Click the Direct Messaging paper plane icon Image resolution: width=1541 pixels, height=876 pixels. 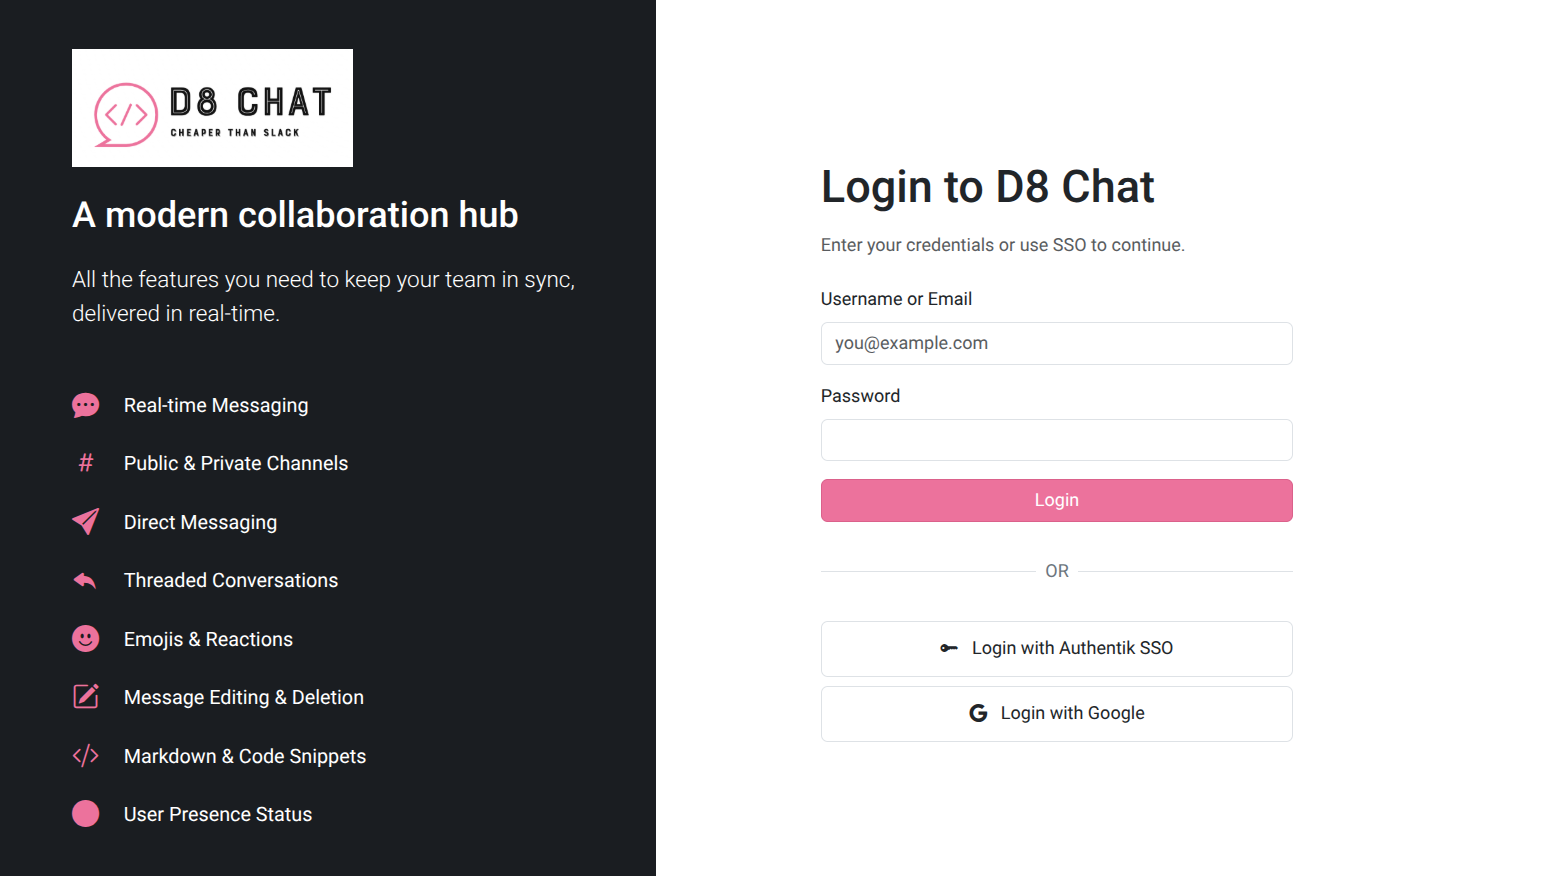pyautogui.click(x=86, y=521)
